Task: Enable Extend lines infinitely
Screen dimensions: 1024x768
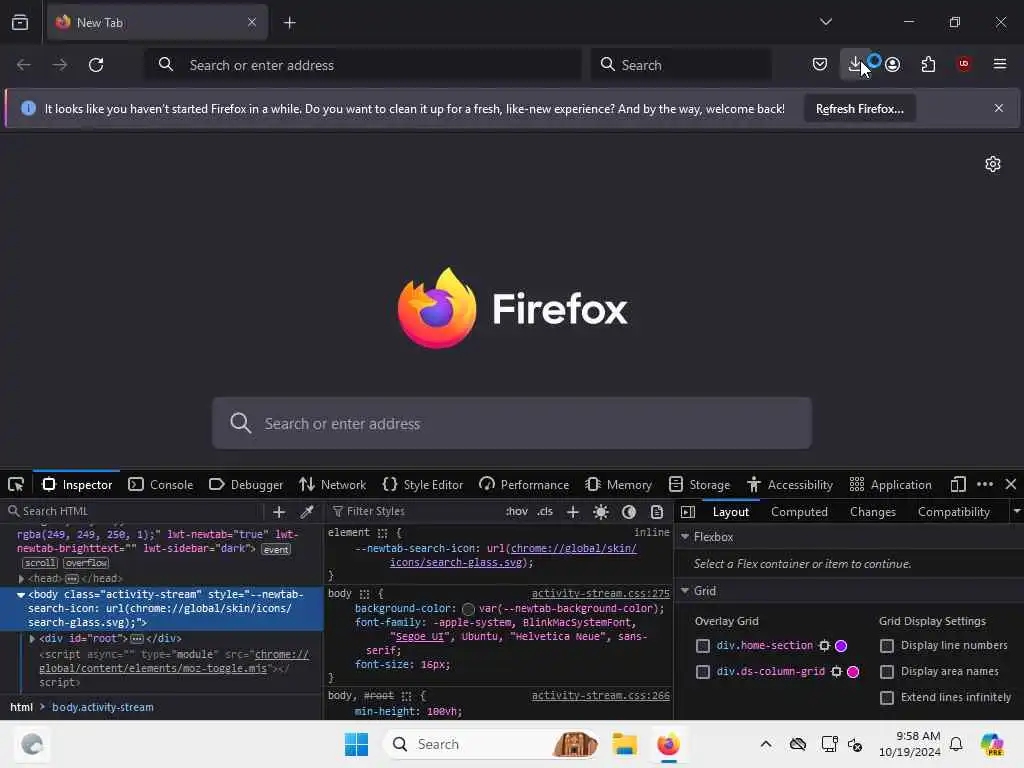Action: pyautogui.click(x=887, y=698)
